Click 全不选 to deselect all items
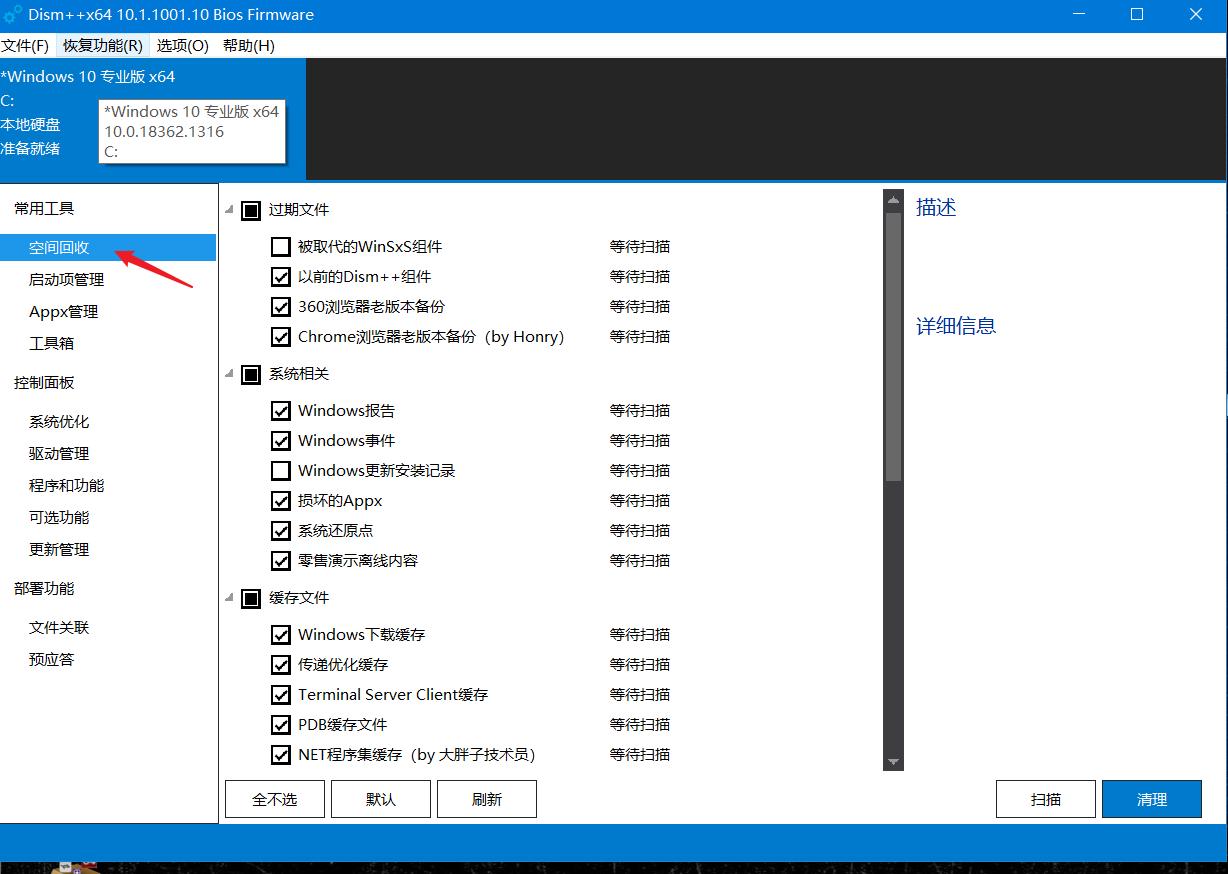This screenshot has width=1228, height=874. click(274, 798)
